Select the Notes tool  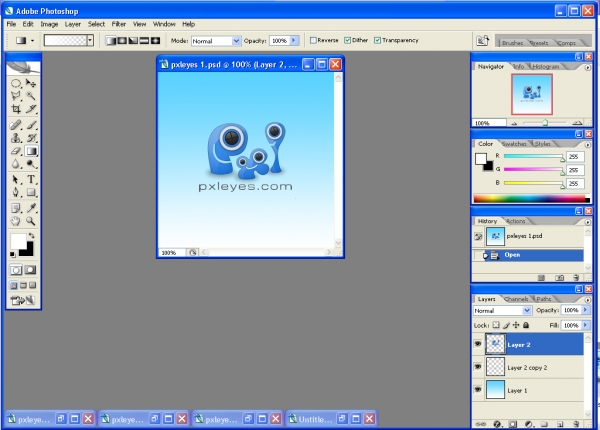coord(16,208)
